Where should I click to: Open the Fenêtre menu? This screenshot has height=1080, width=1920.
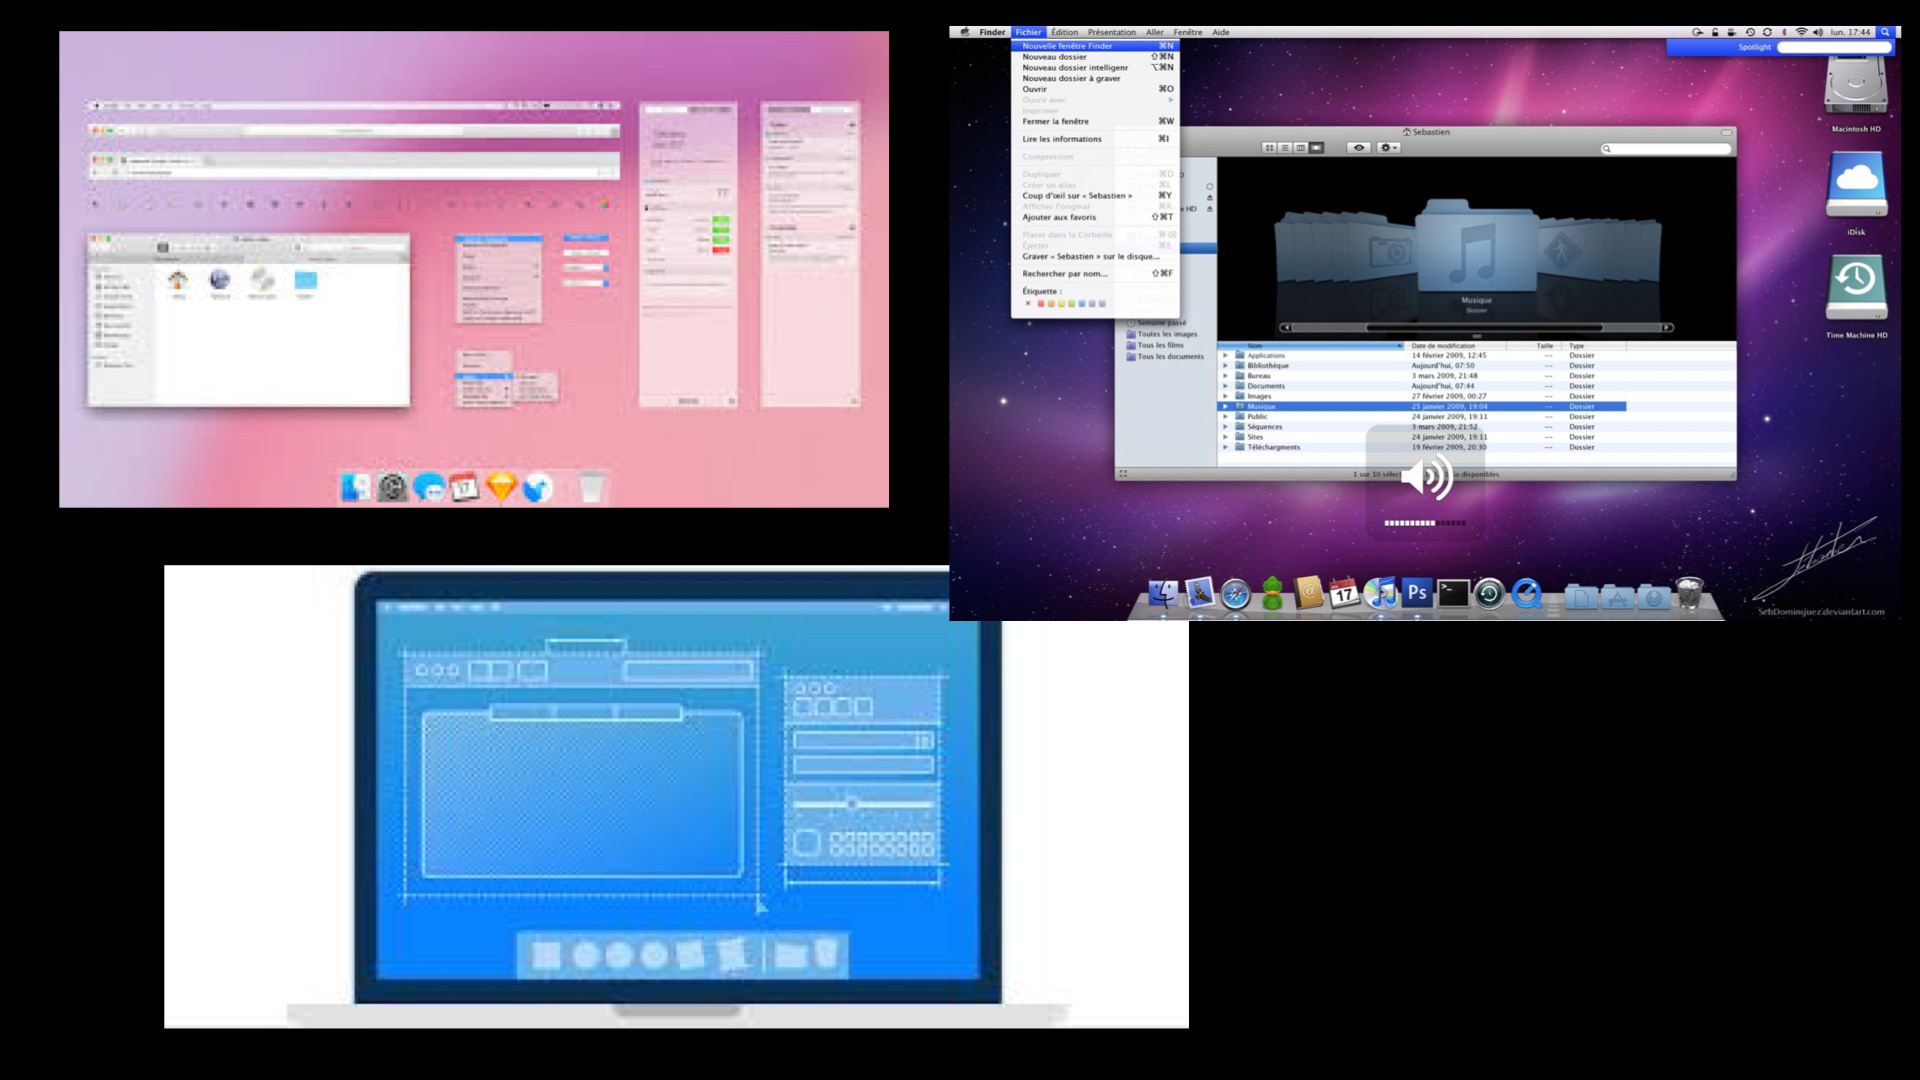[1187, 32]
